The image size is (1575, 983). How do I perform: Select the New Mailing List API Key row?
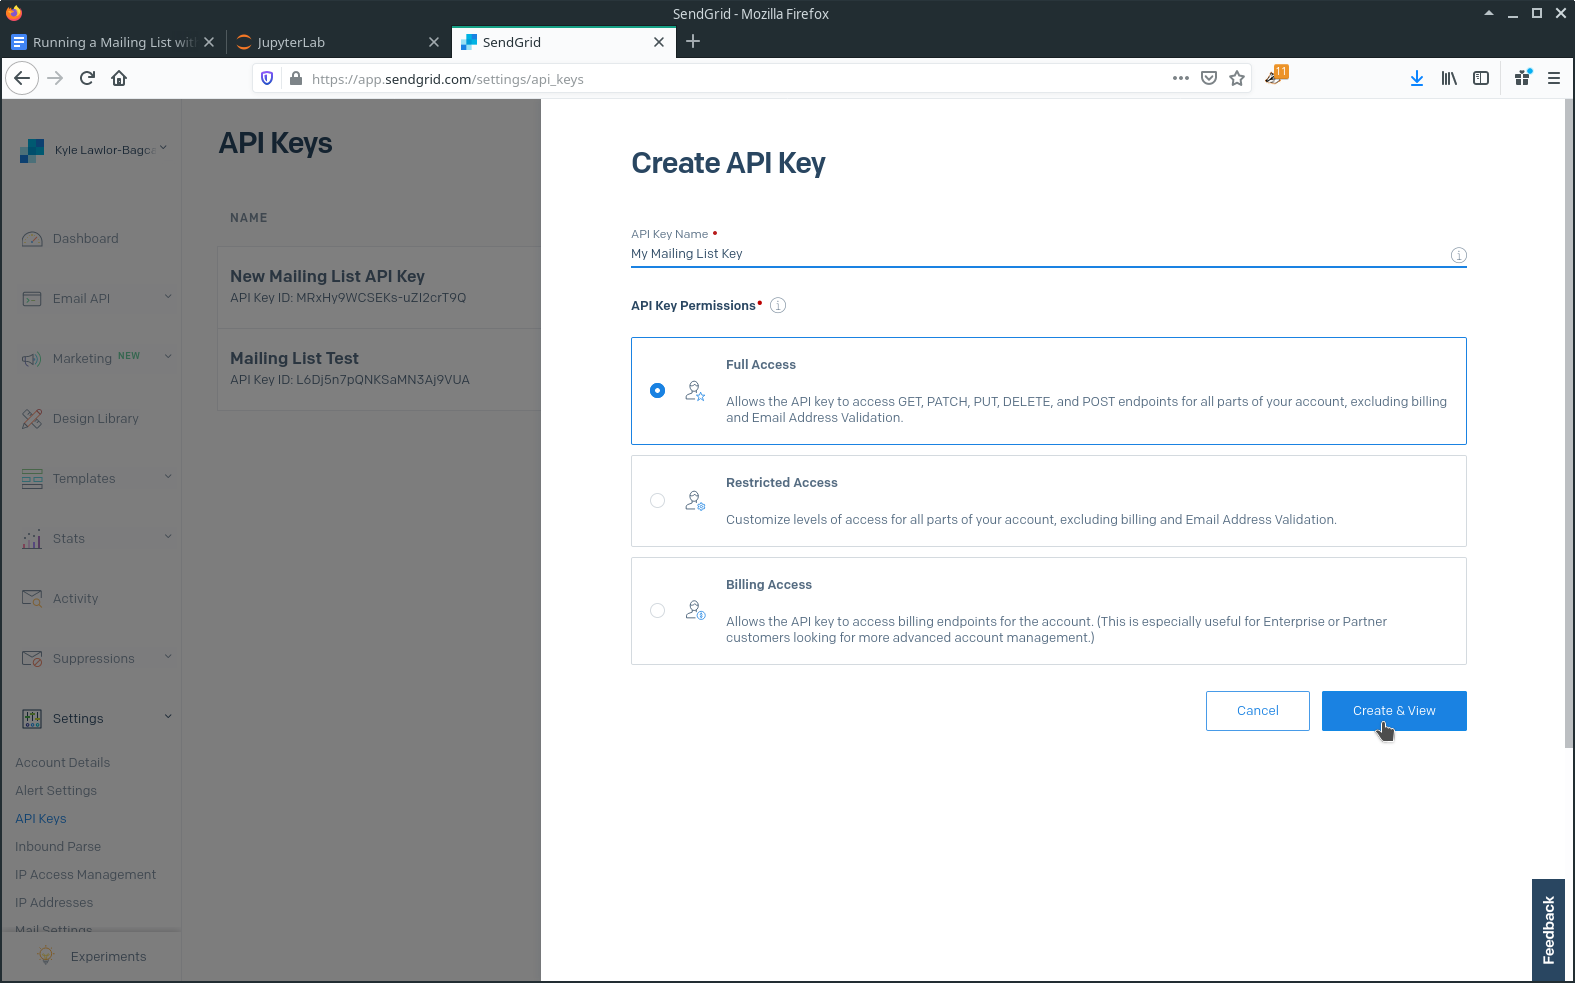pos(379,287)
